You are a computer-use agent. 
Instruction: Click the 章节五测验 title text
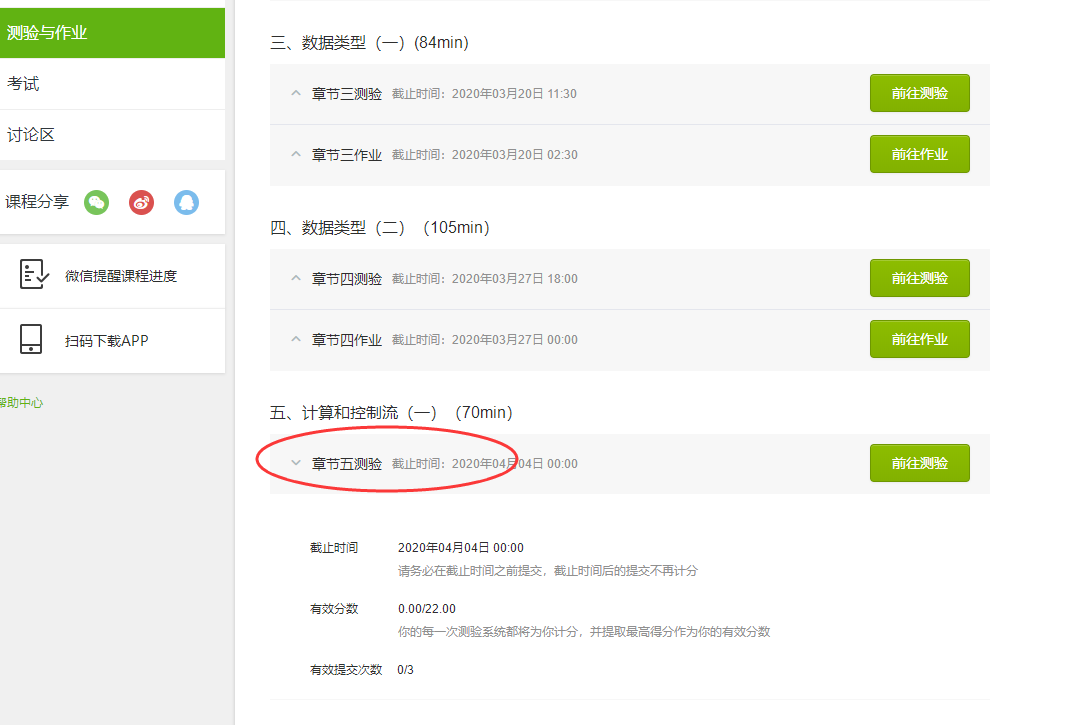point(346,464)
